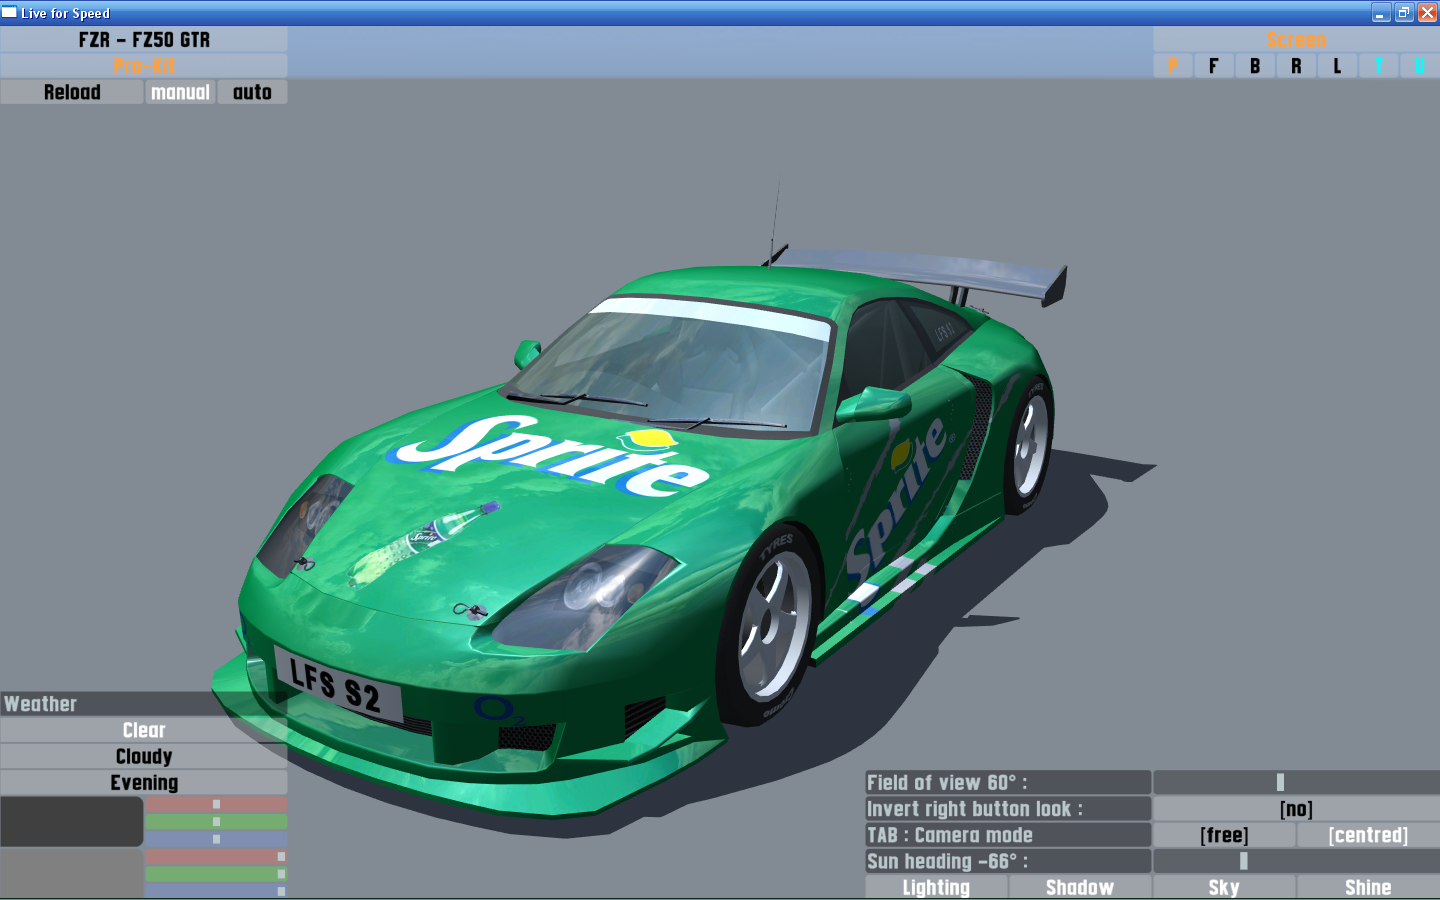Set camera mode to [free]

[1224, 835]
